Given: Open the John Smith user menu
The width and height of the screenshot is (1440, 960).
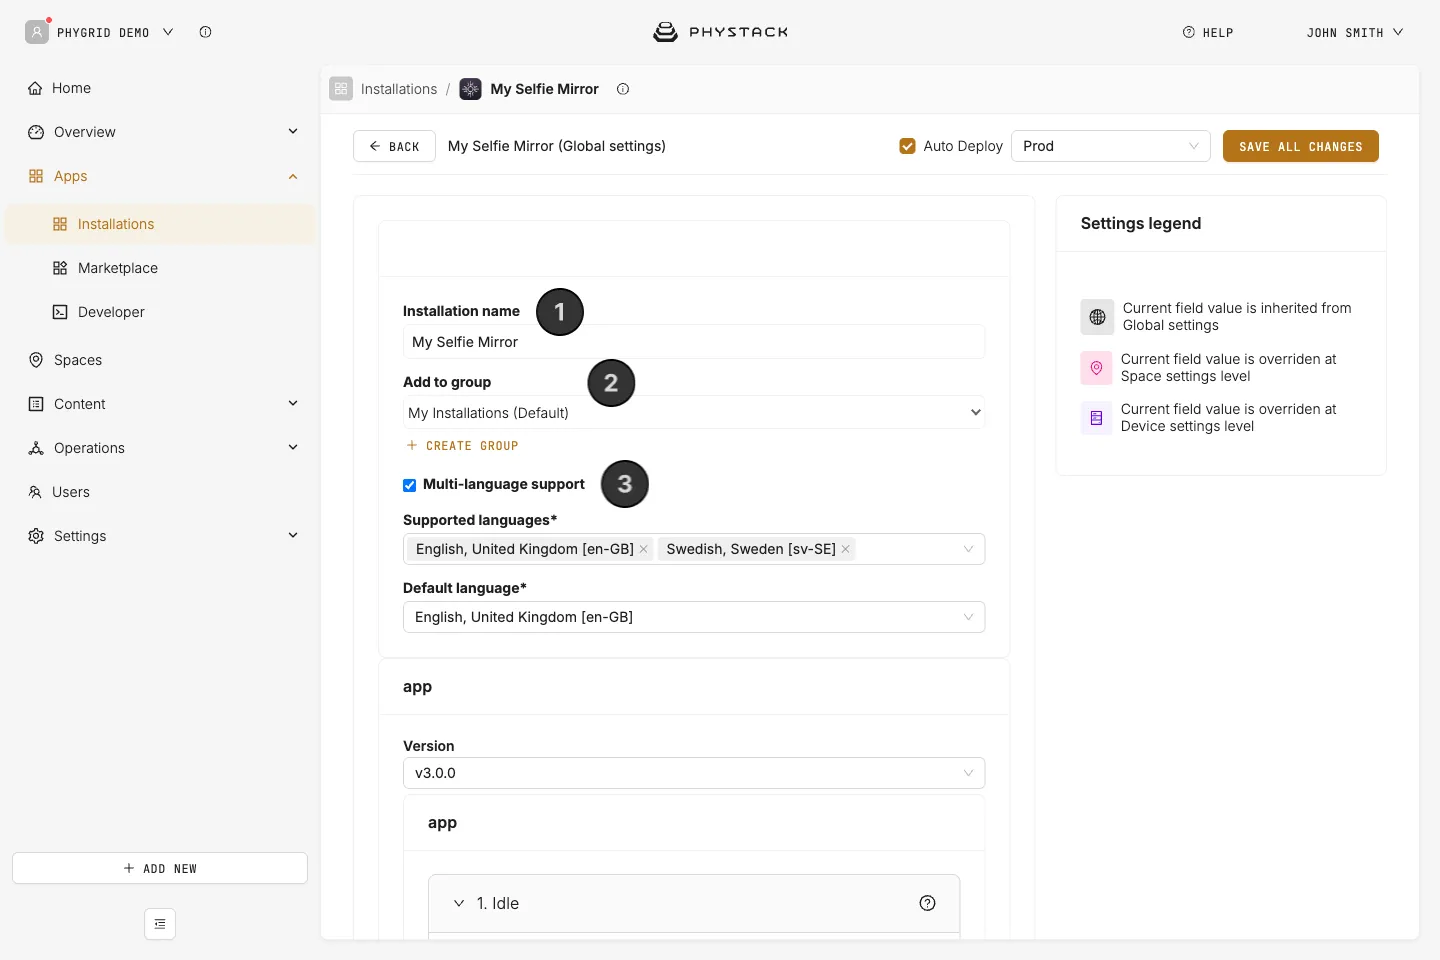Looking at the screenshot, I should (1355, 33).
